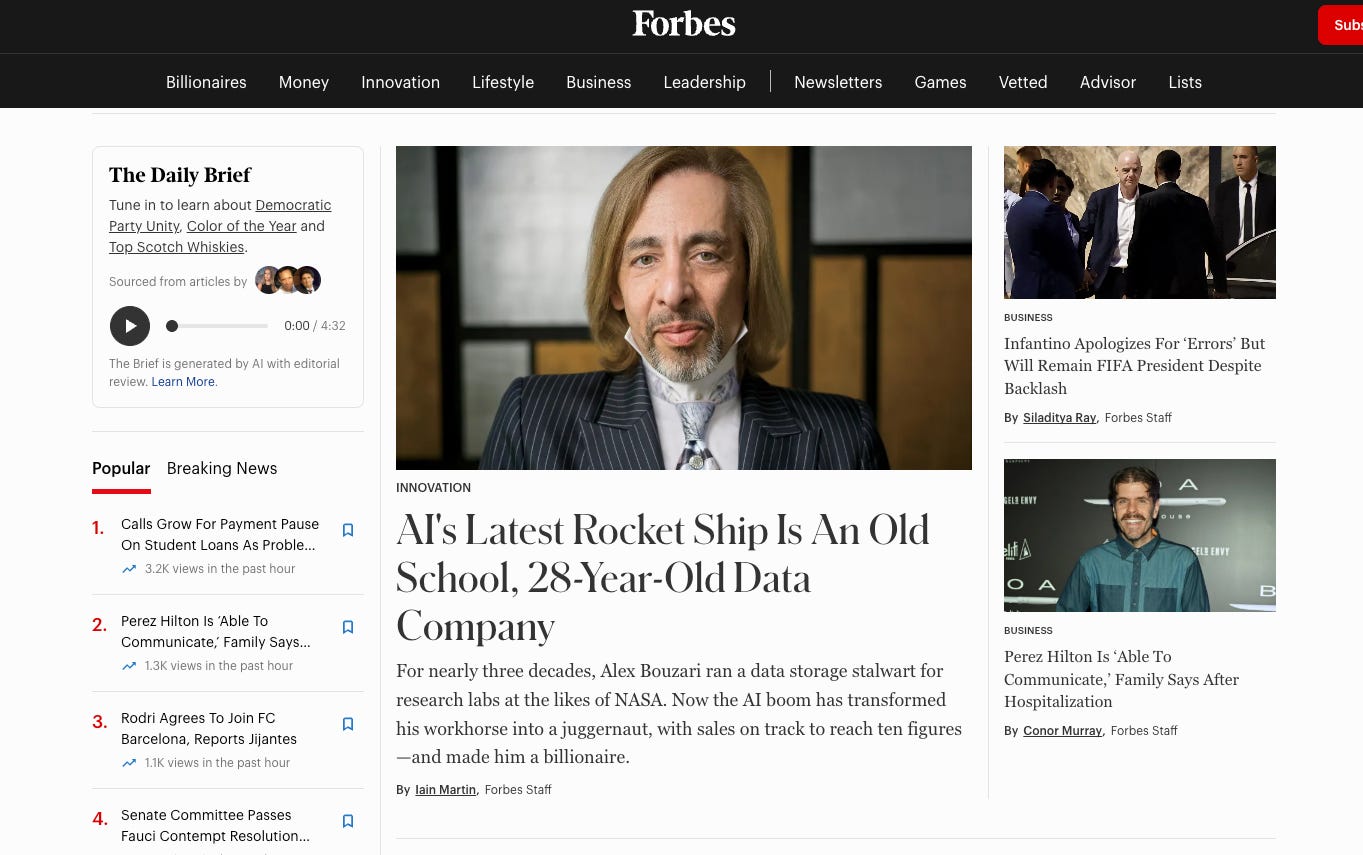Click the Perez Hilton article thumbnail

point(1140,535)
